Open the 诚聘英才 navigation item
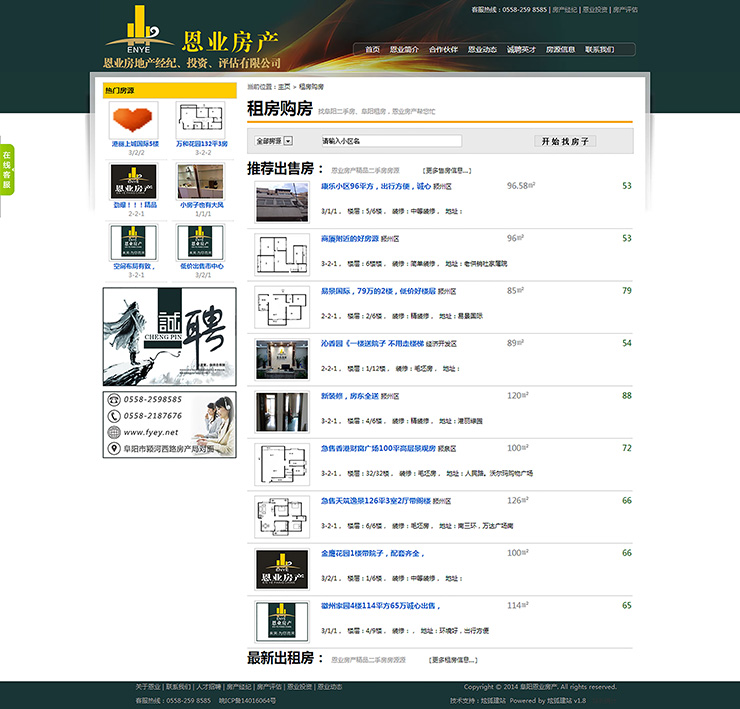This screenshot has height=709, width=740. pyautogui.click(x=521, y=50)
